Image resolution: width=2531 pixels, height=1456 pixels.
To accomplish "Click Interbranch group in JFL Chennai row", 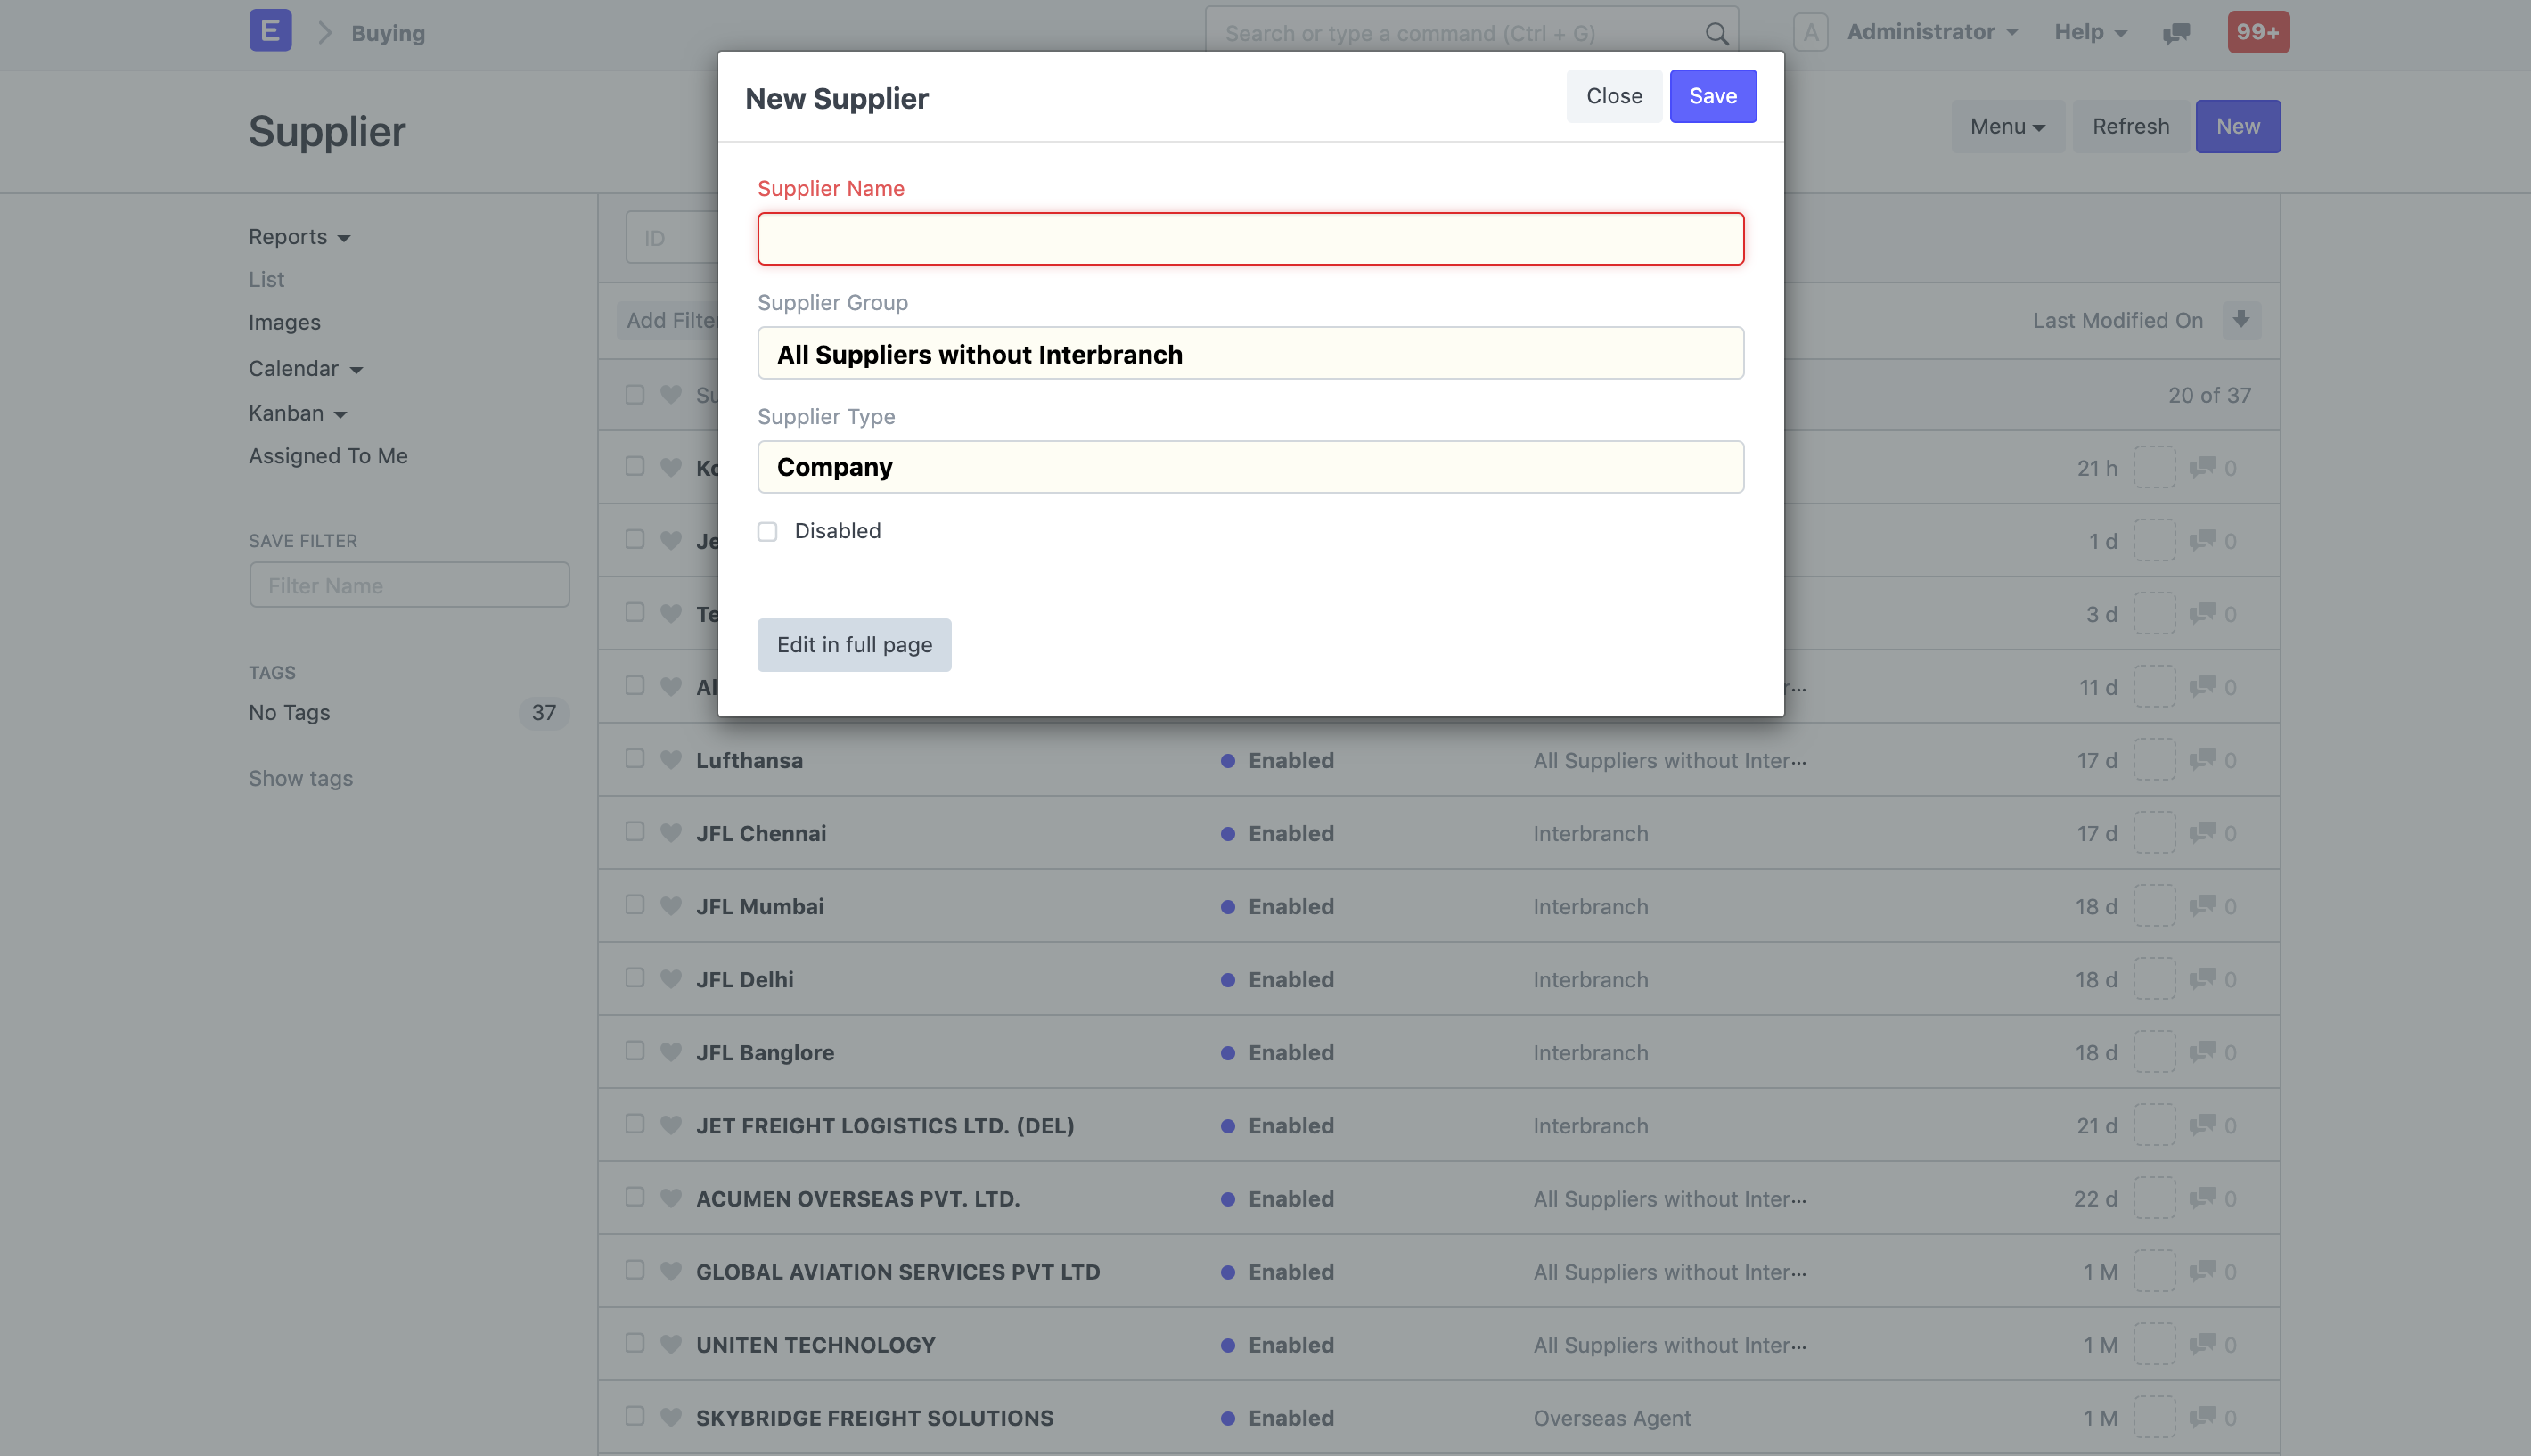I will point(1590,833).
